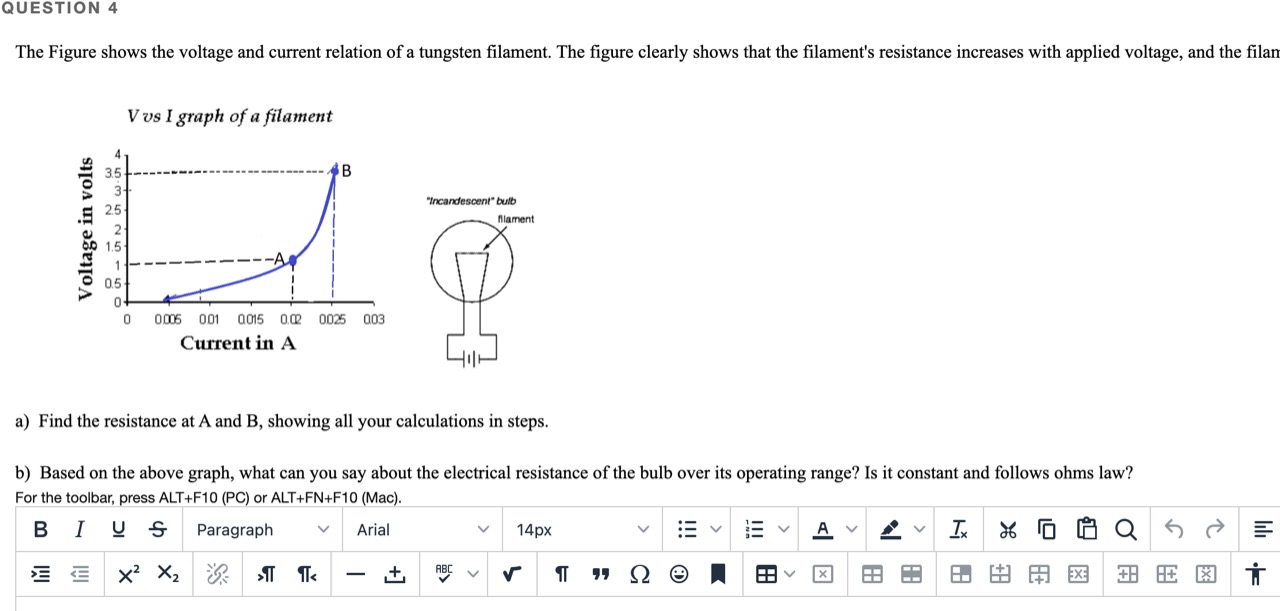1280x611 pixels.
Task: Decrease indent of paragraph
Action: click(x=80, y=574)
